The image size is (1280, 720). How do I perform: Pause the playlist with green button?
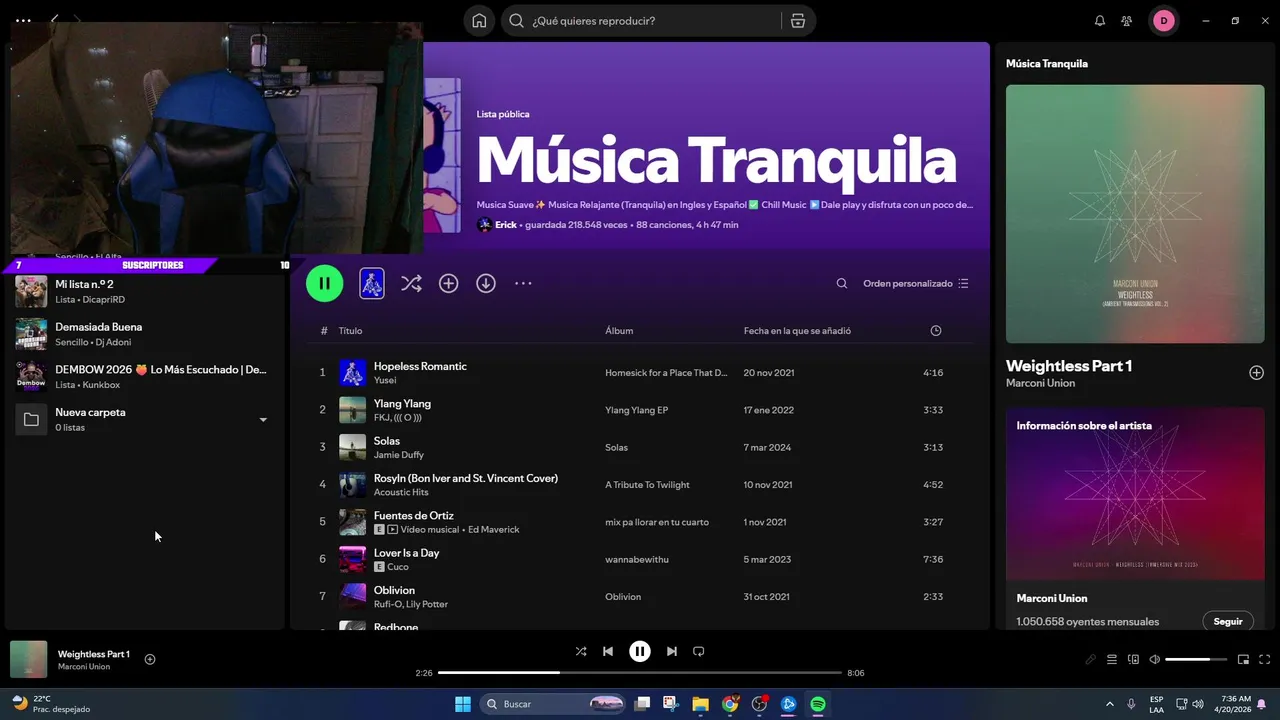(325, 283)
